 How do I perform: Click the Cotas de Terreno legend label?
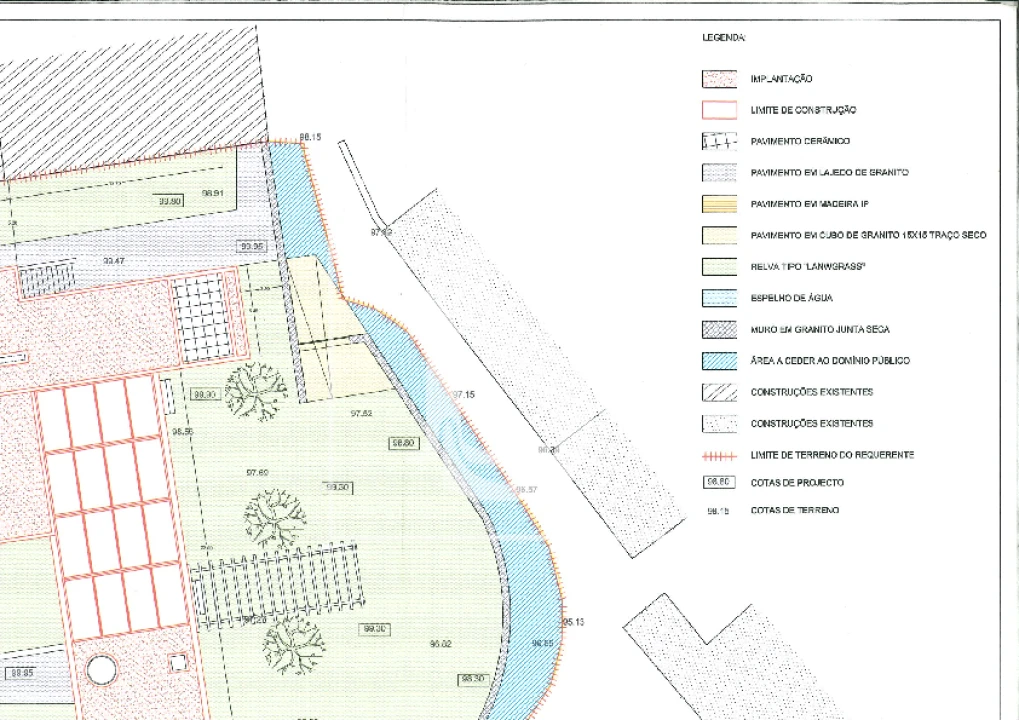(795, 511)
